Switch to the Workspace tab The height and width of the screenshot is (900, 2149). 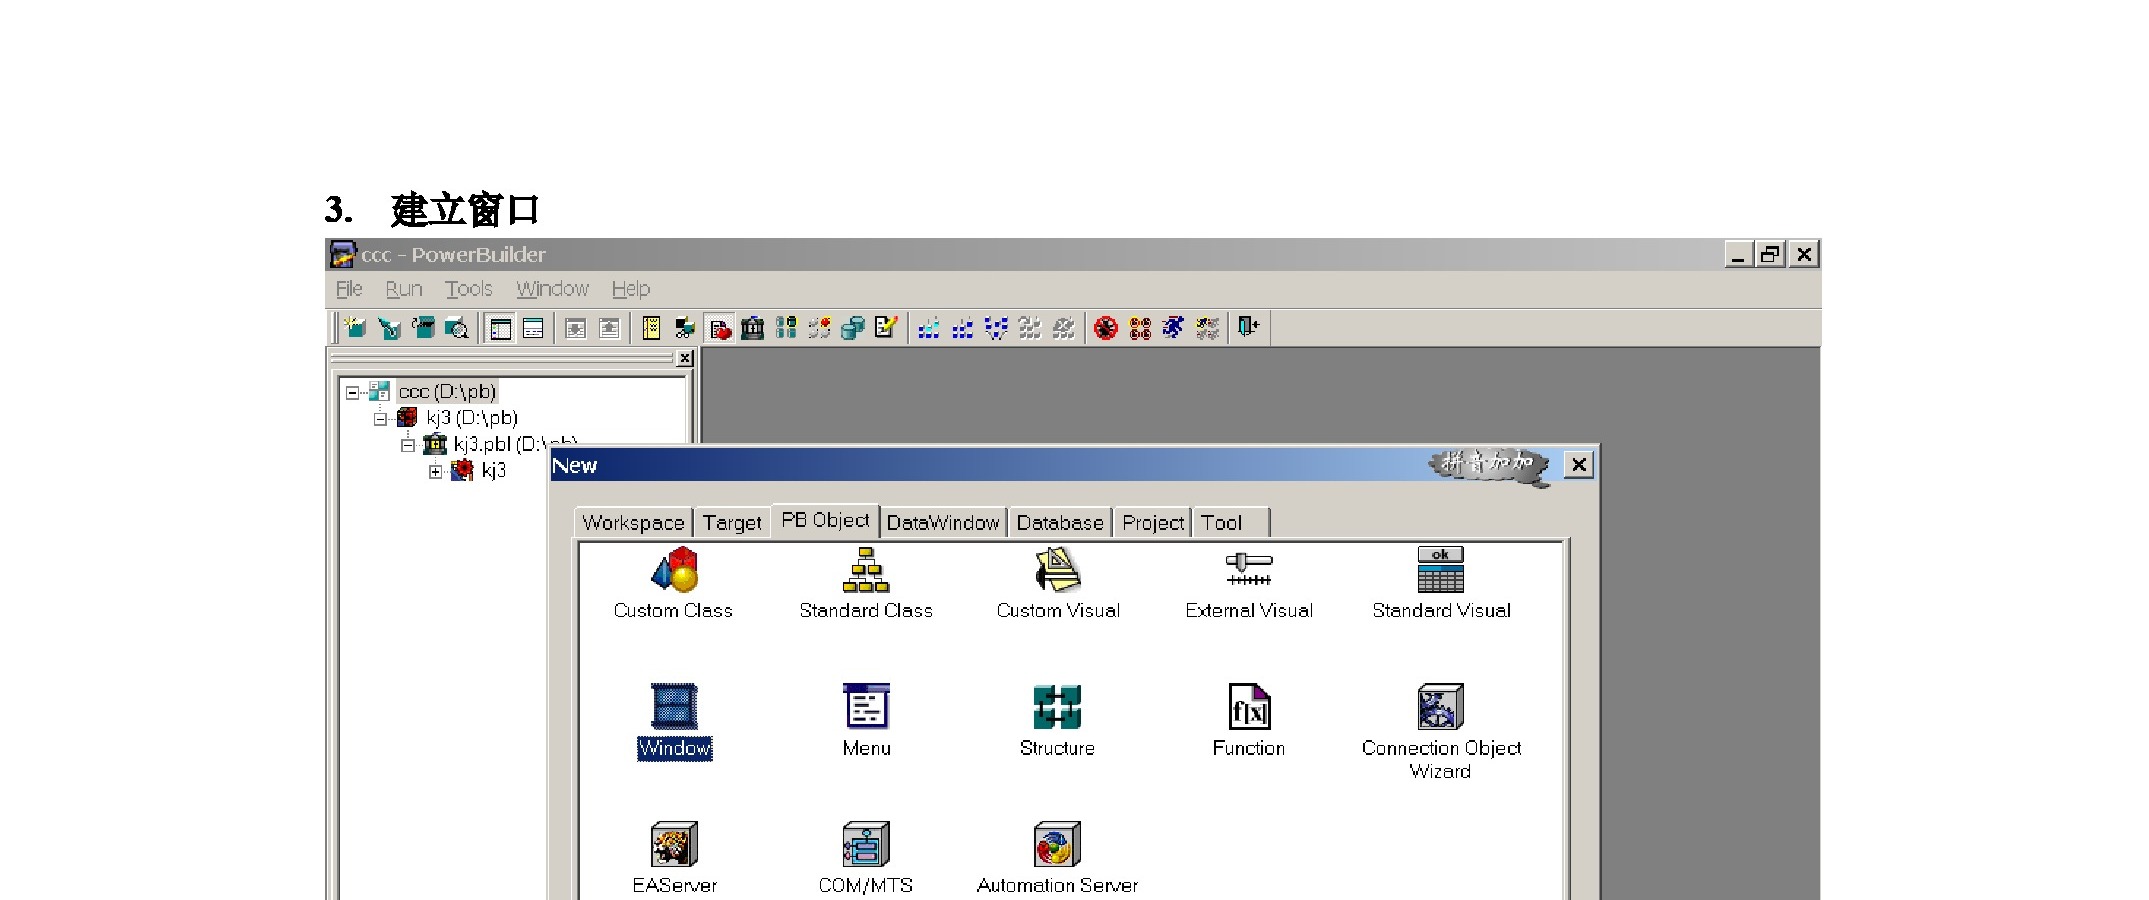(x=633, y=523)
